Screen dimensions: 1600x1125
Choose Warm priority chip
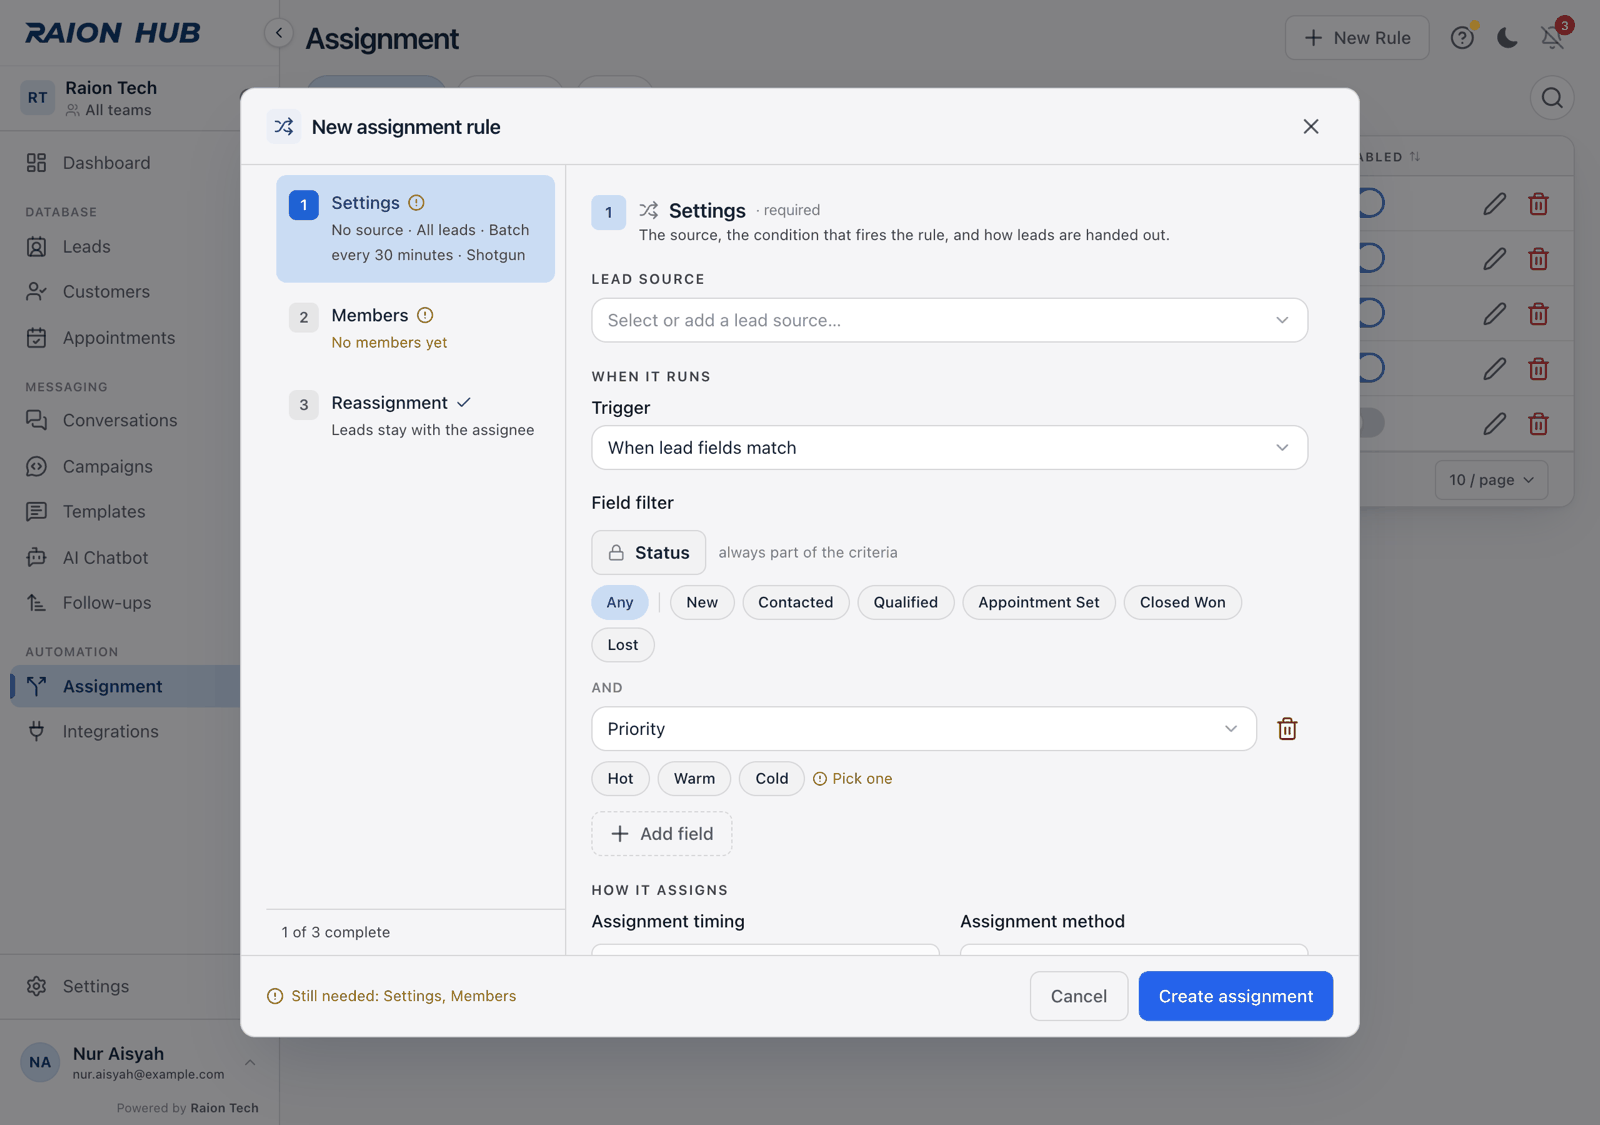coord(694,779)
